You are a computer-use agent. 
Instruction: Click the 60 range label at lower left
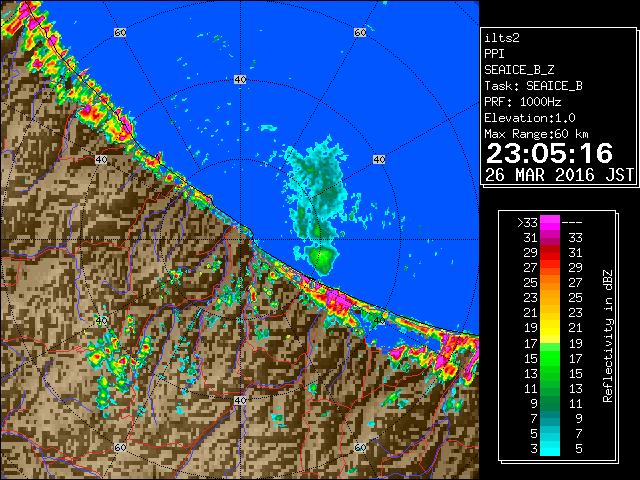pyautogui.click(x=120, y=448)
